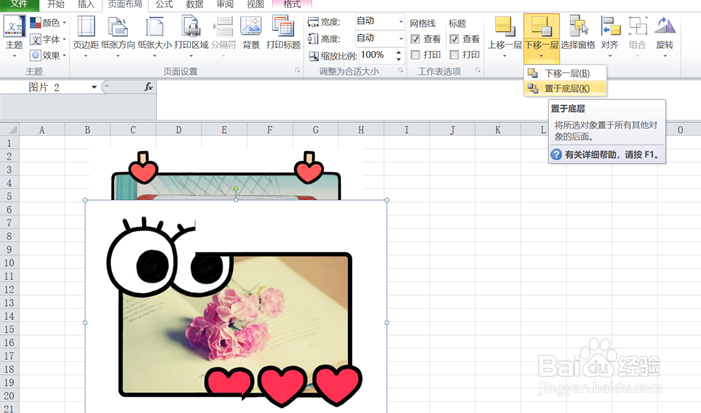Click the 宽度 width icon
The height and width of the screenshot is (413, 701).
pyautogui.click(x=313, y=22)
